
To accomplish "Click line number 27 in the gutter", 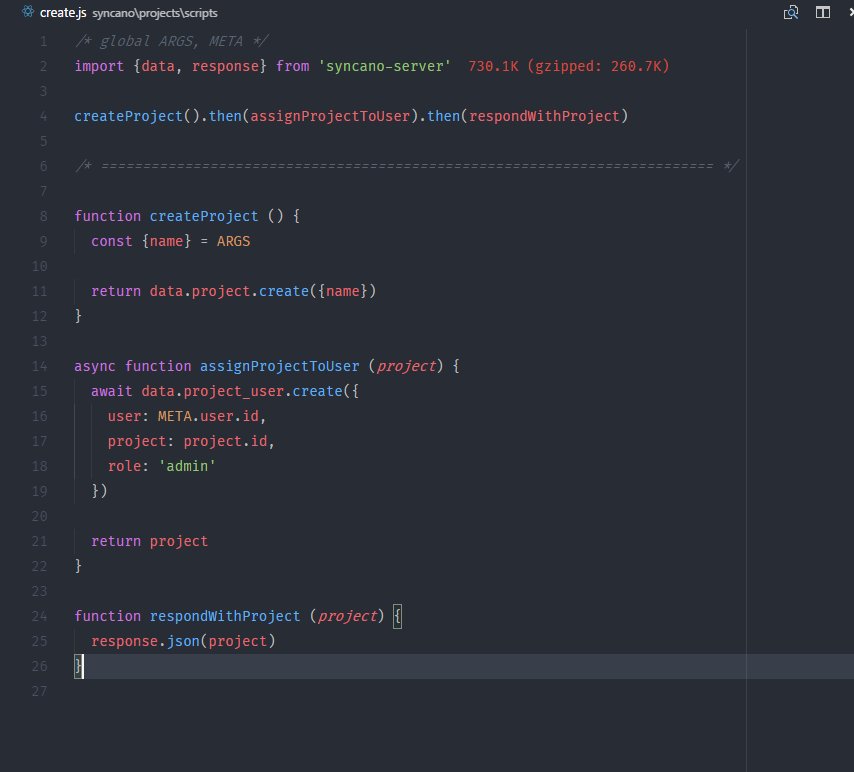I will (x=40, y=691).
